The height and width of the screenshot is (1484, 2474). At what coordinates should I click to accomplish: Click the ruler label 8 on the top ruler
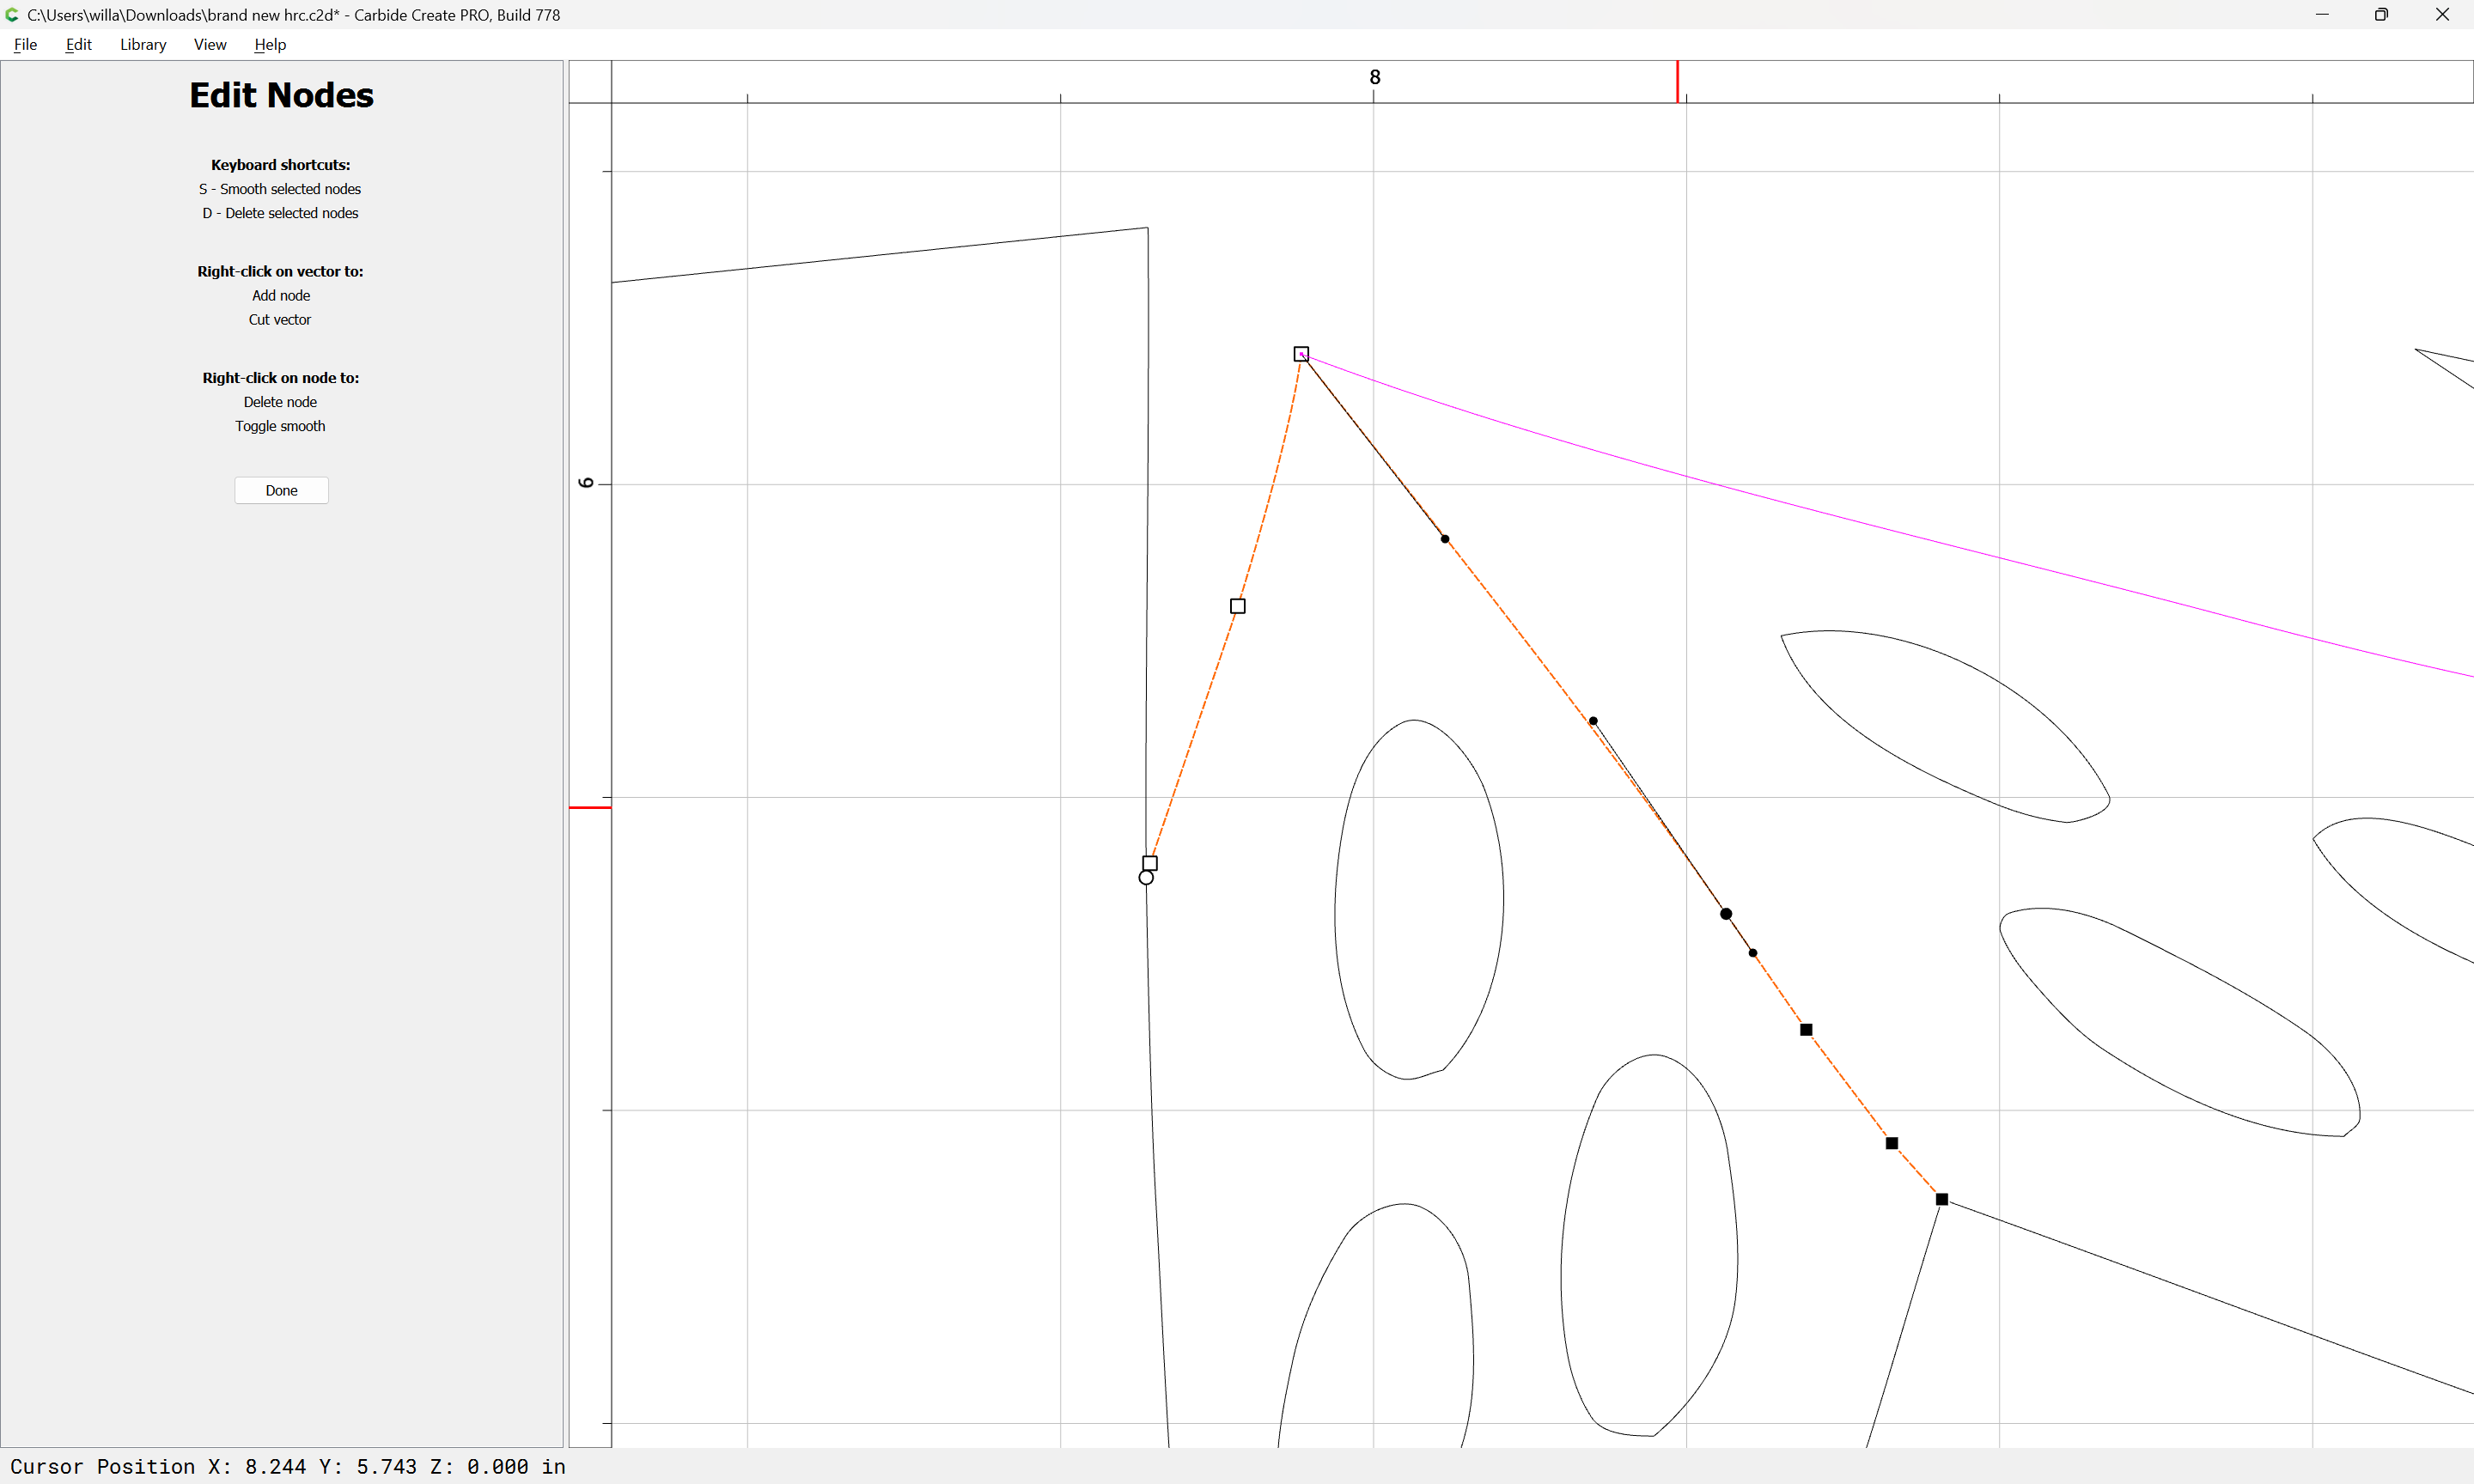pyautogui.click(x=1375, y=77)
